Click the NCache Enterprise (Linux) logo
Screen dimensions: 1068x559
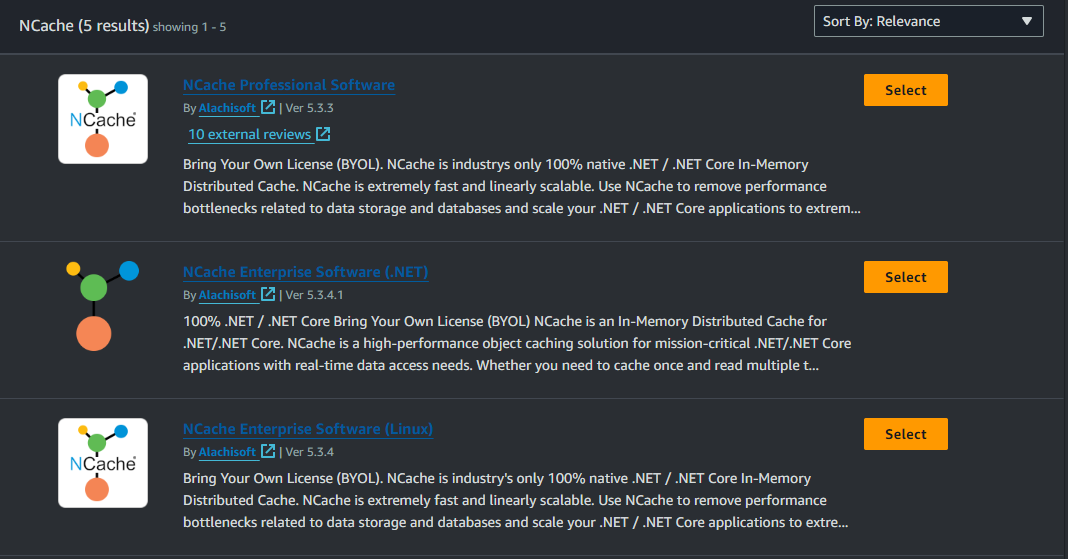tap(103, 463)
